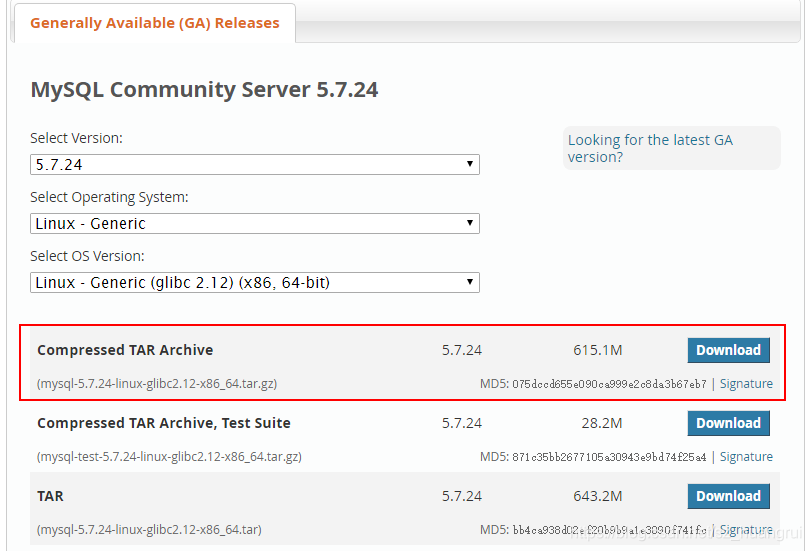Open Signature link for Compressed TAR Archive
Image resolution: width=811 pixels, height=551 pixels.
(746, 384)
